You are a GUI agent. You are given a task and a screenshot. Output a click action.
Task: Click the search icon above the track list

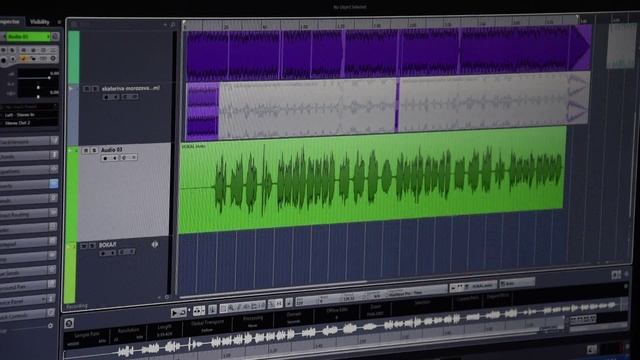pos(173,25)
